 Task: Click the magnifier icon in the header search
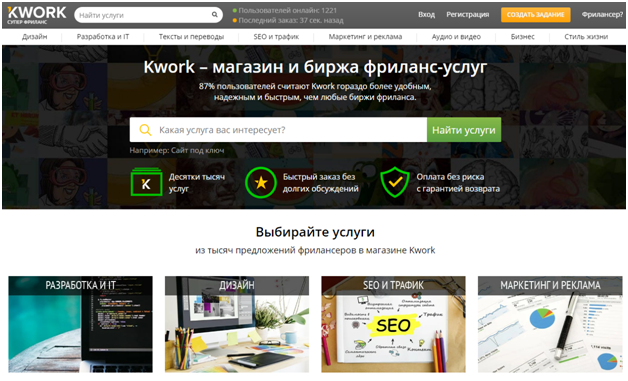click(215, 15)
